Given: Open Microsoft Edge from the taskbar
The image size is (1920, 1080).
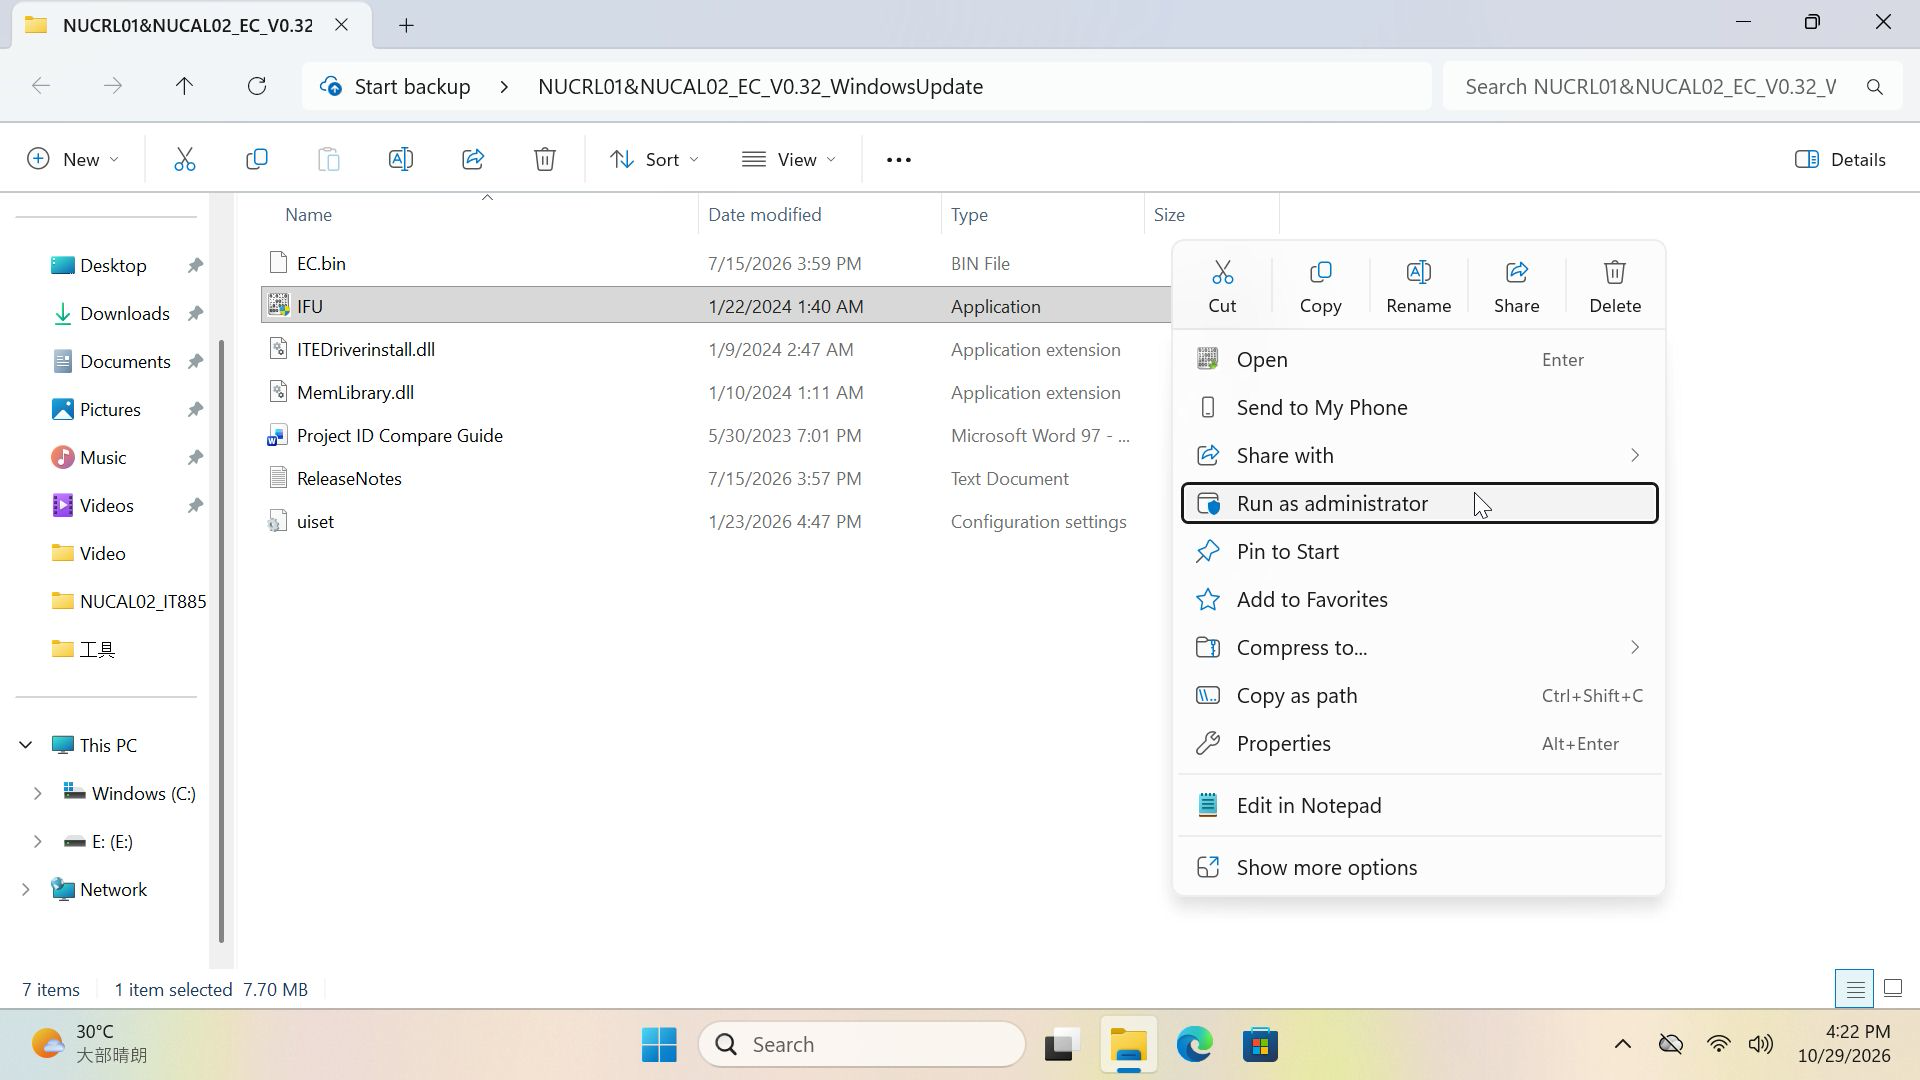Looking at the screenshot, I should pos(1194,1045).
